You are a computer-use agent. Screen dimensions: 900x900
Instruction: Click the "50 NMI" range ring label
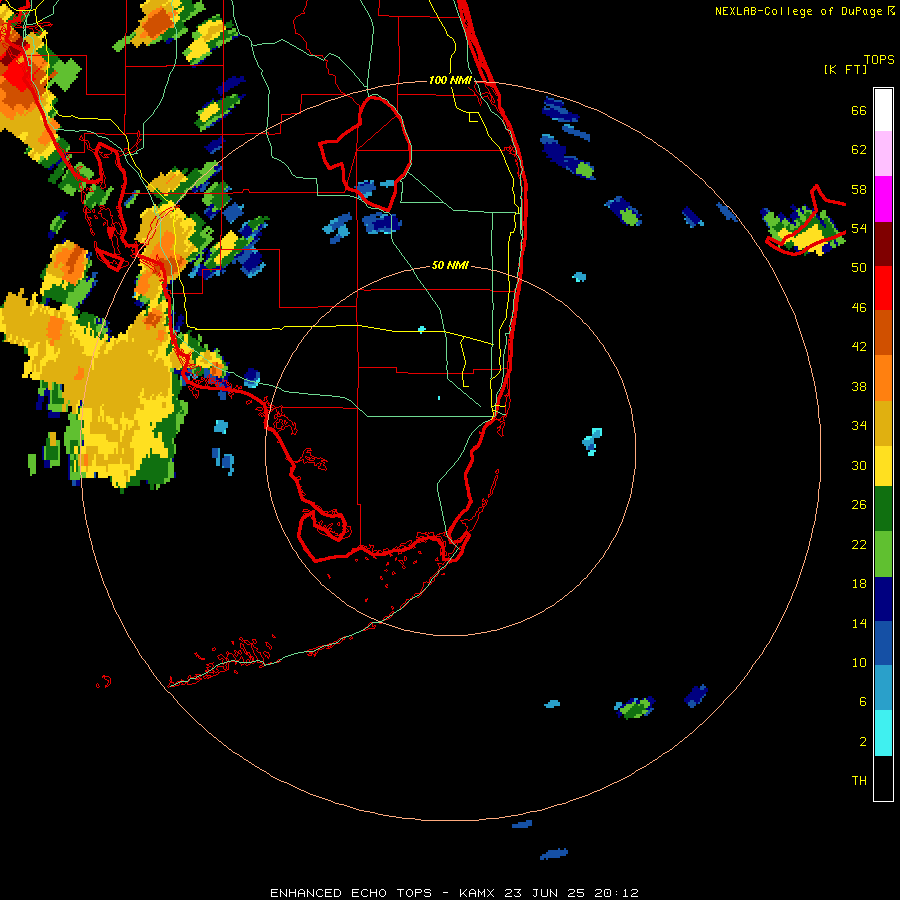click(450, 265)
